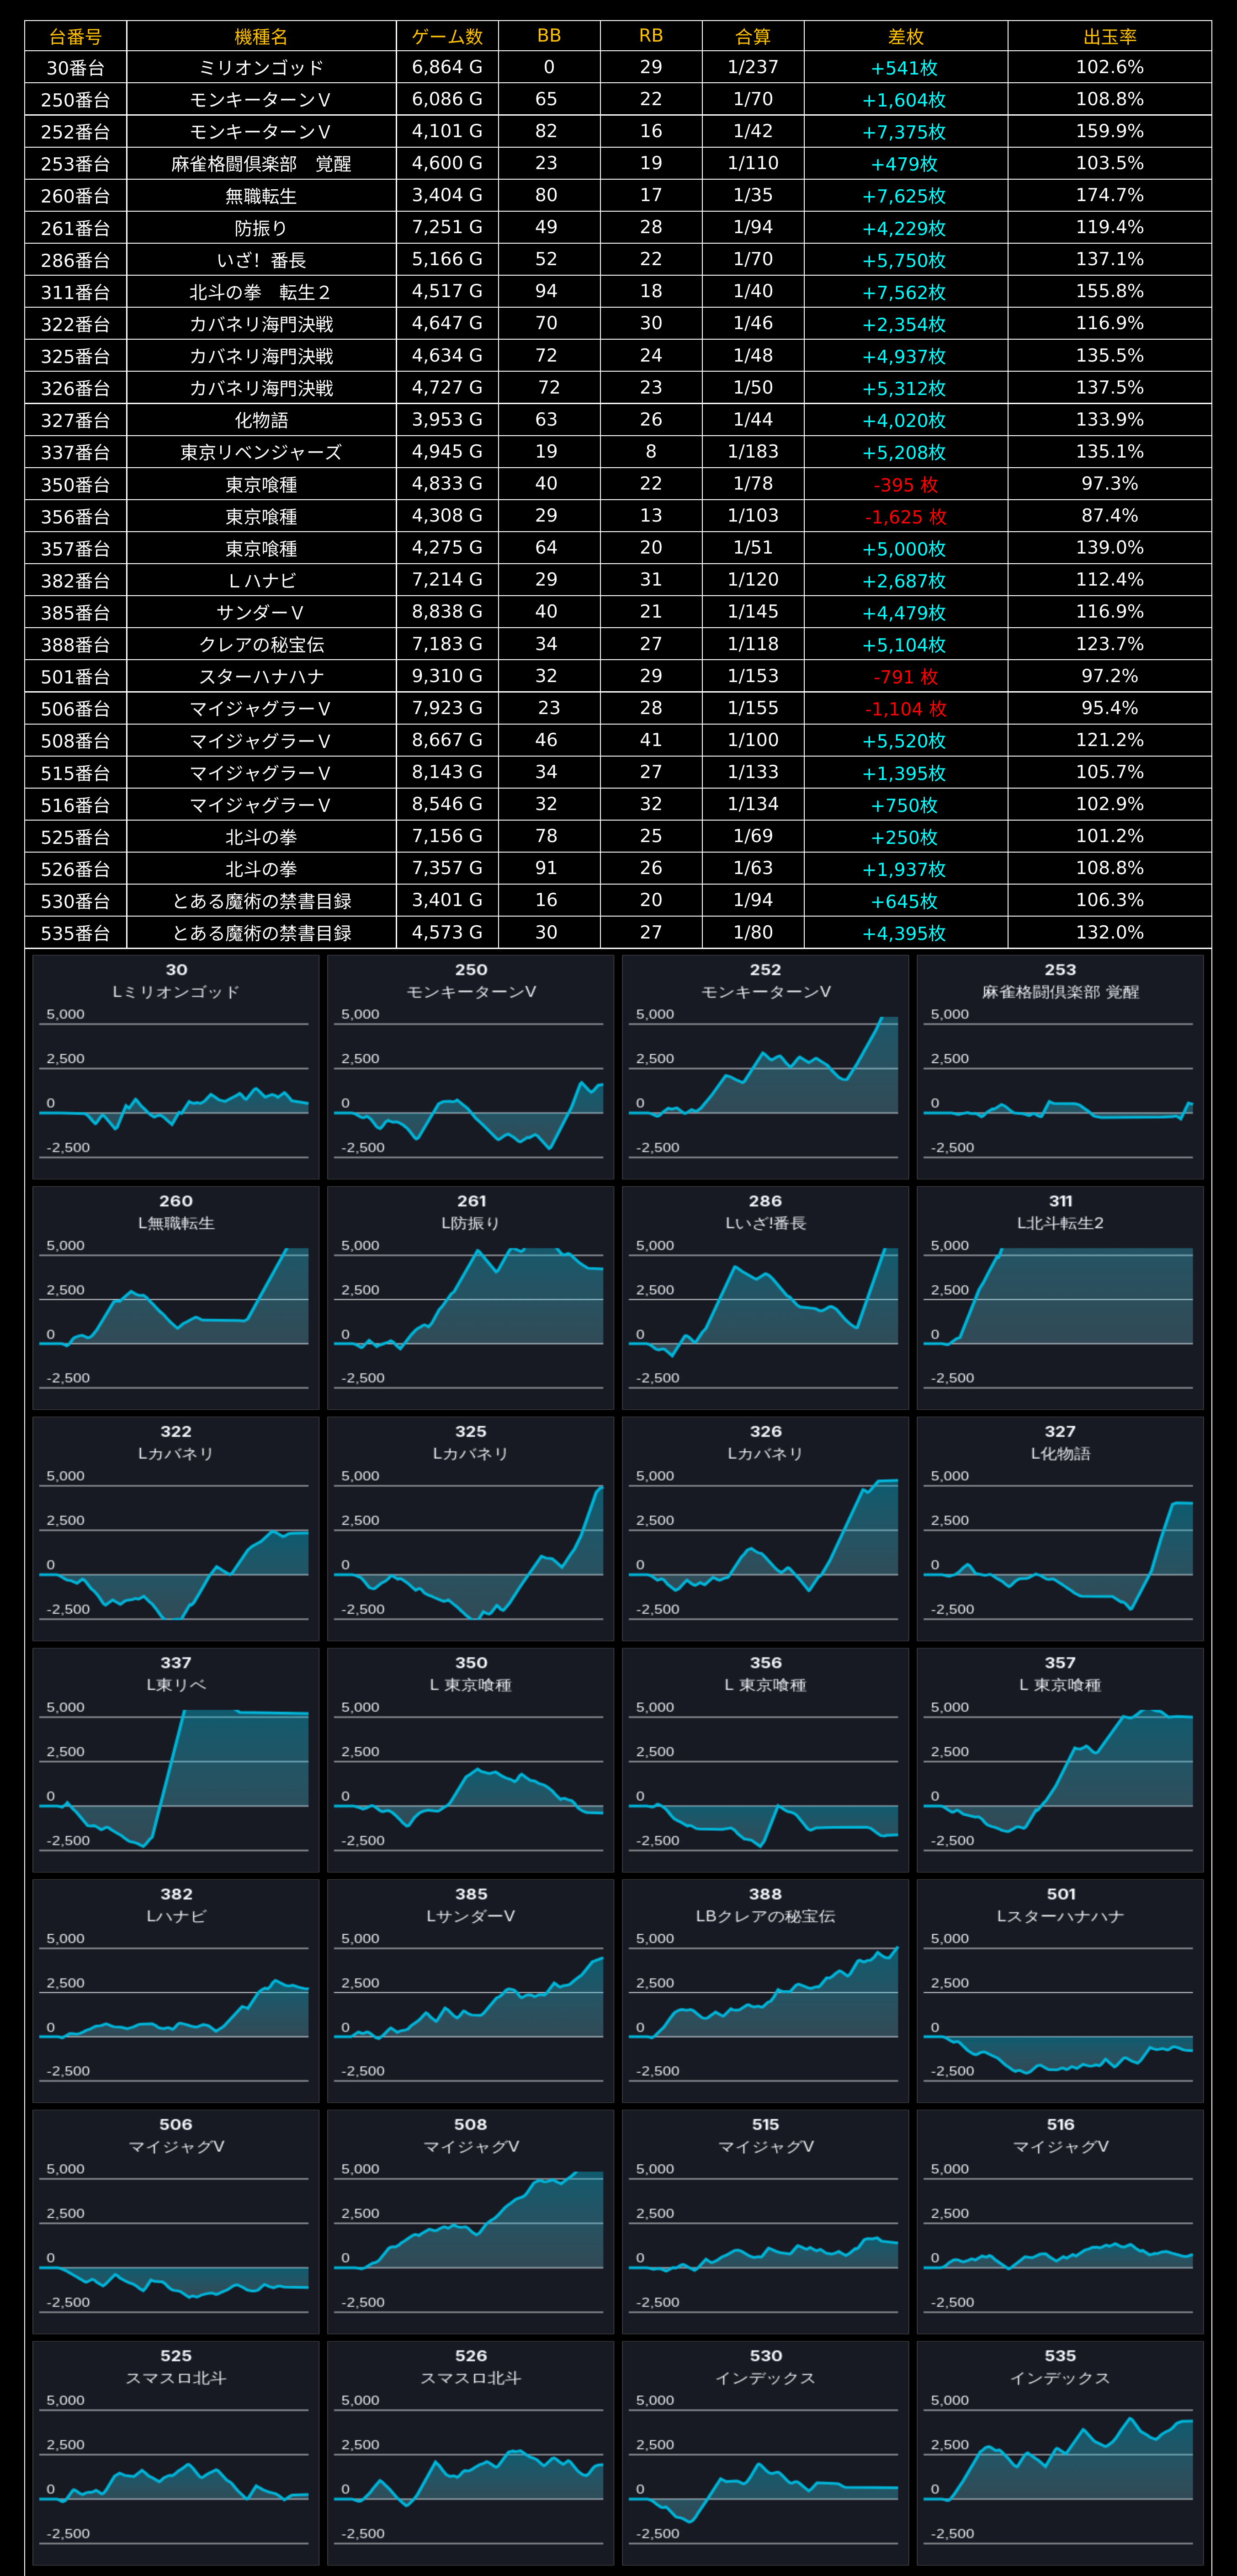
Task: Open the graph card 30 Lミリオンゴッド
Action: coord(176,1067)
